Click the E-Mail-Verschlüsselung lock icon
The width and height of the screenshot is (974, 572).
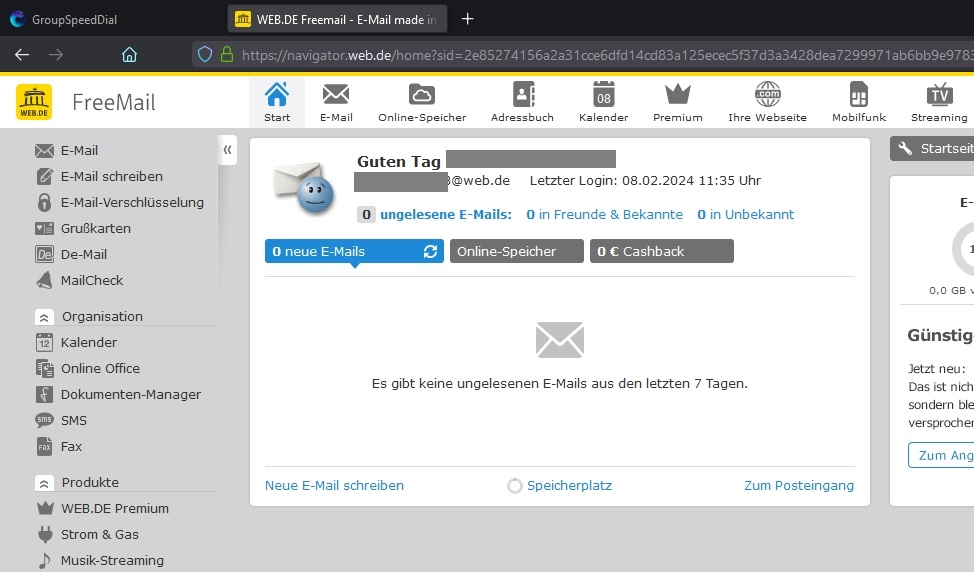[x=44, y=202]
